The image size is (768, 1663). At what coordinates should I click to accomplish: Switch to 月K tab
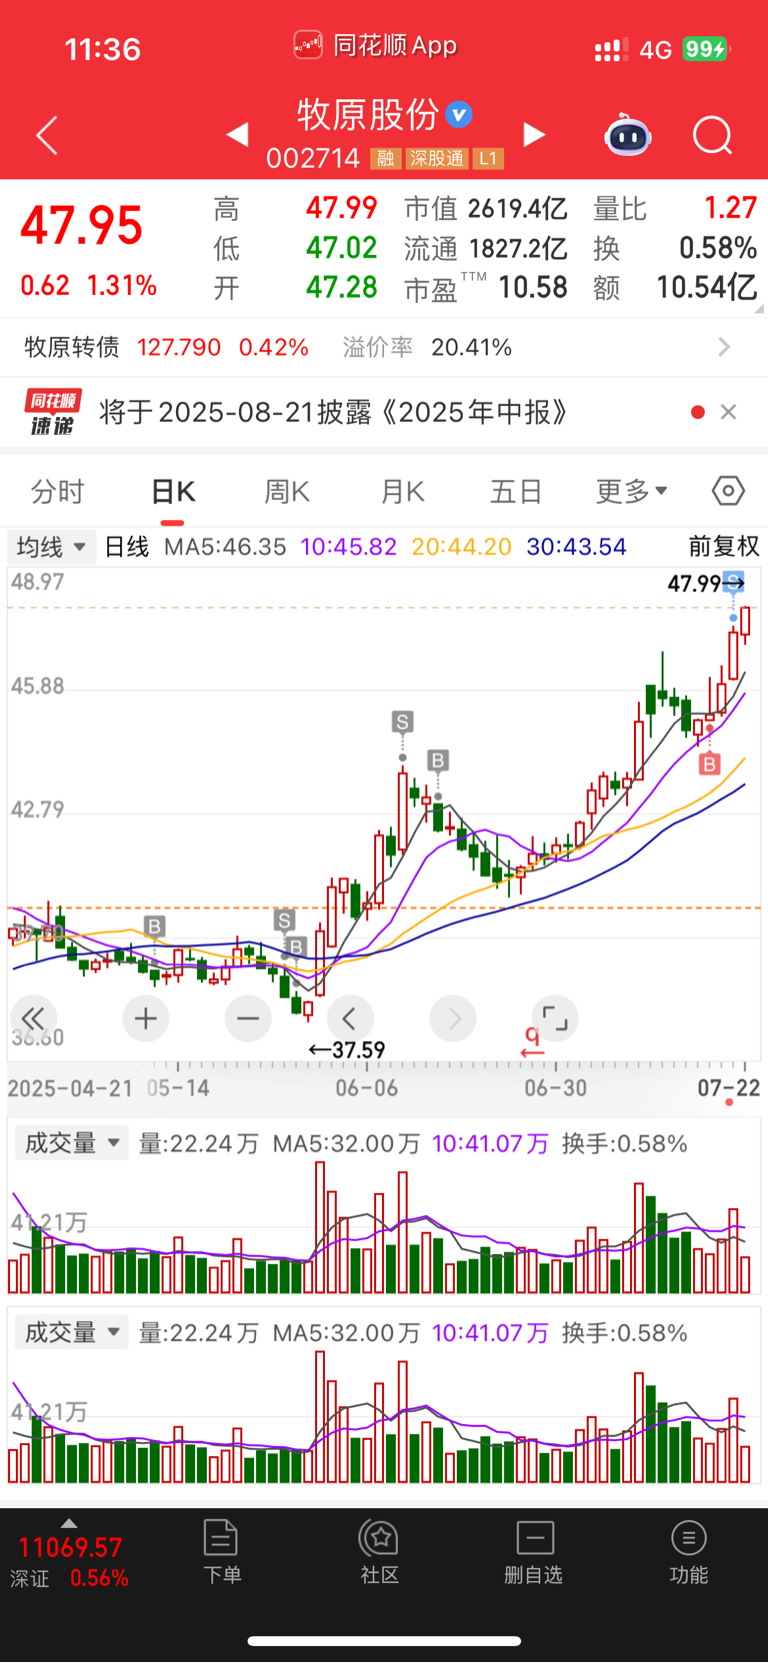tap(402, 491)
